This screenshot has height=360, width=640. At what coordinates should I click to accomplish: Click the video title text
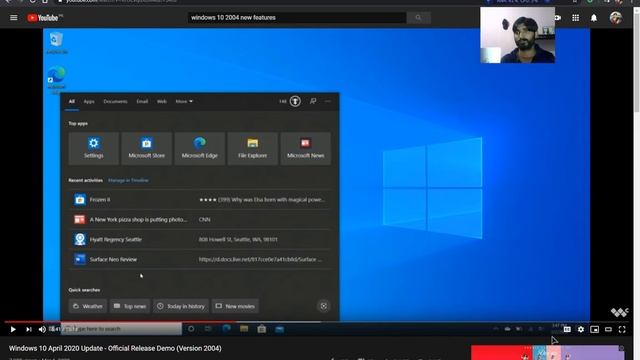115,349
